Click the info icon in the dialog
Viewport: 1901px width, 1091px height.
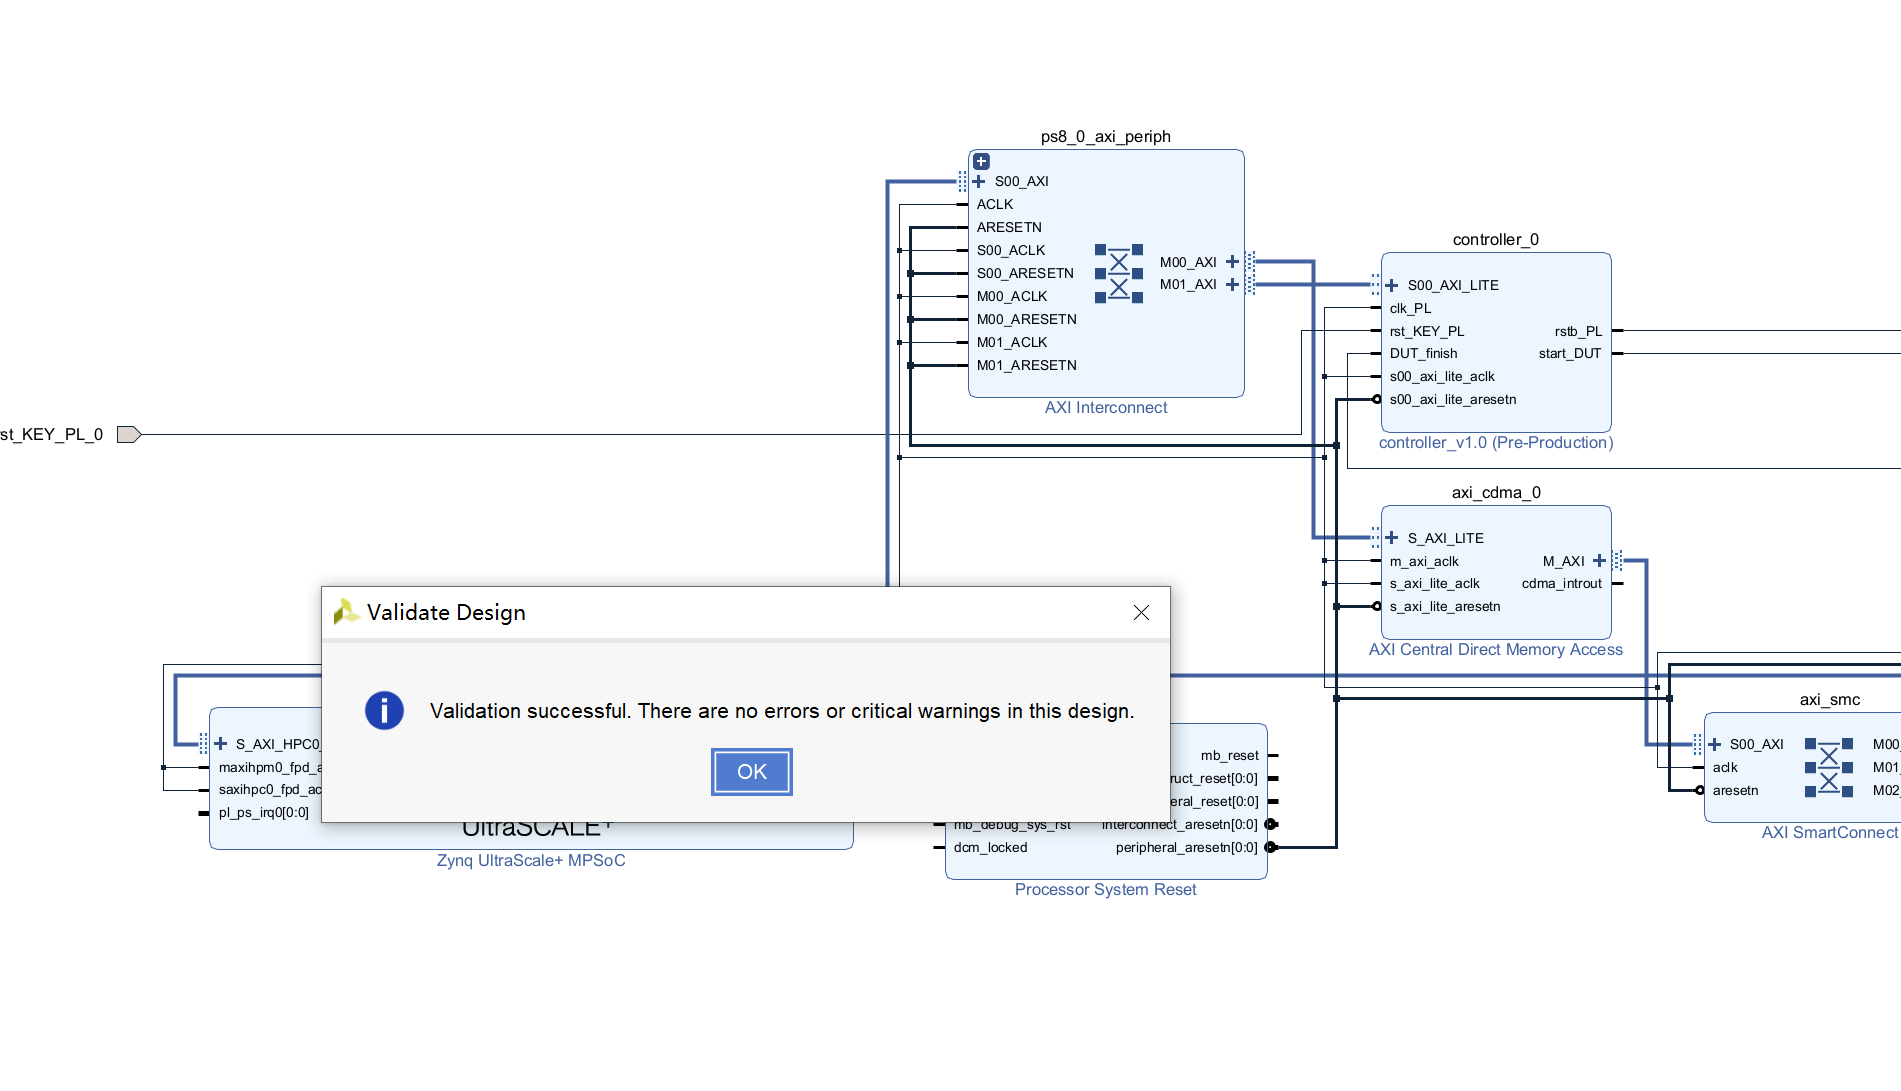click(x=384, y=711)
